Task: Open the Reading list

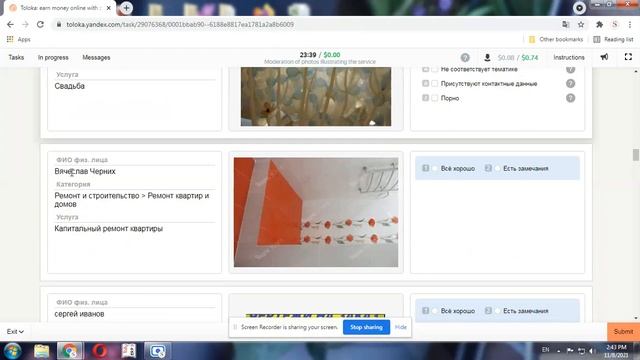Action: [x=613, y=39]
